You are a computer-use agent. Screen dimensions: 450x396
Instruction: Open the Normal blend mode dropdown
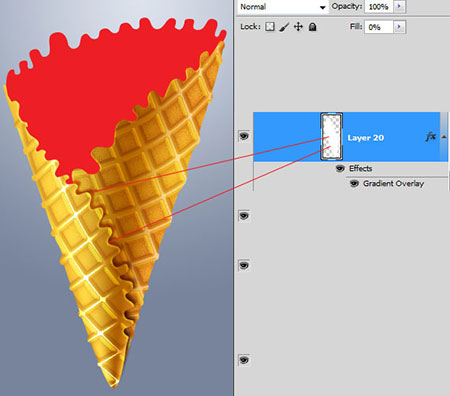(x=282, y=7)
